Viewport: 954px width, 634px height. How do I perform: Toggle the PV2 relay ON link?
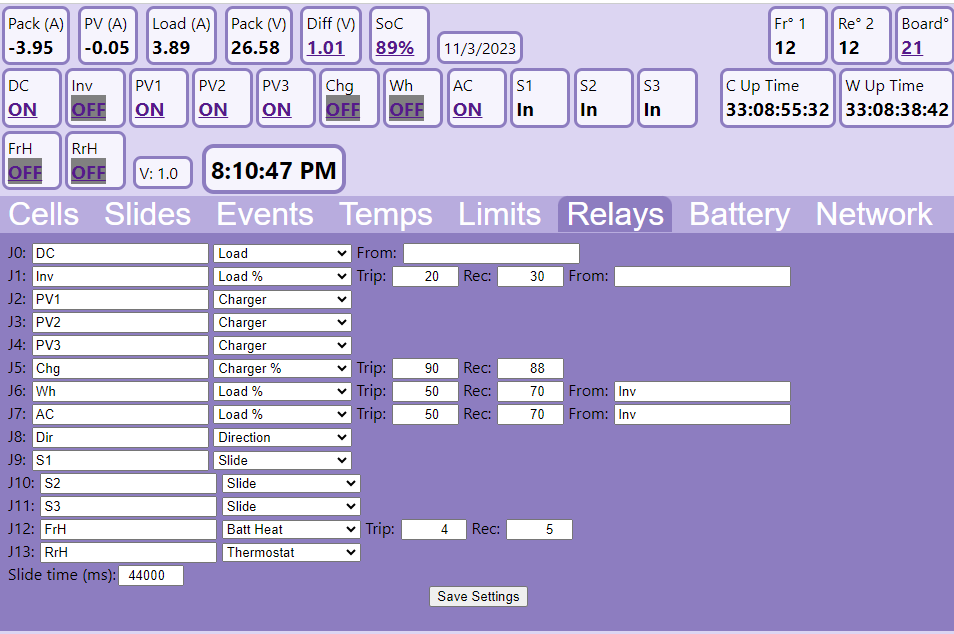pos(213,110)
